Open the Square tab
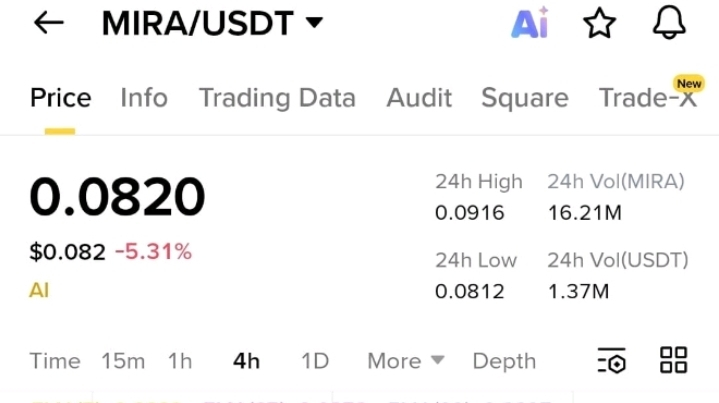 525,98
